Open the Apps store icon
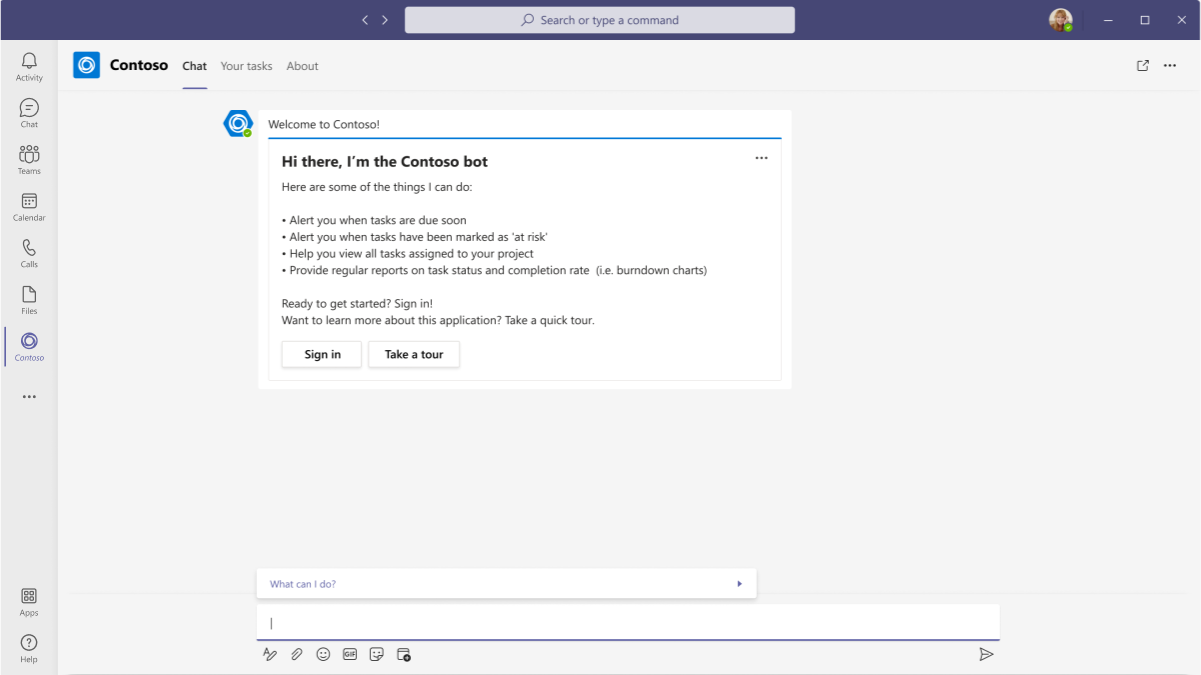This screenshot has height=675, width=1201. pyautogui.click(x=29, y=602)
